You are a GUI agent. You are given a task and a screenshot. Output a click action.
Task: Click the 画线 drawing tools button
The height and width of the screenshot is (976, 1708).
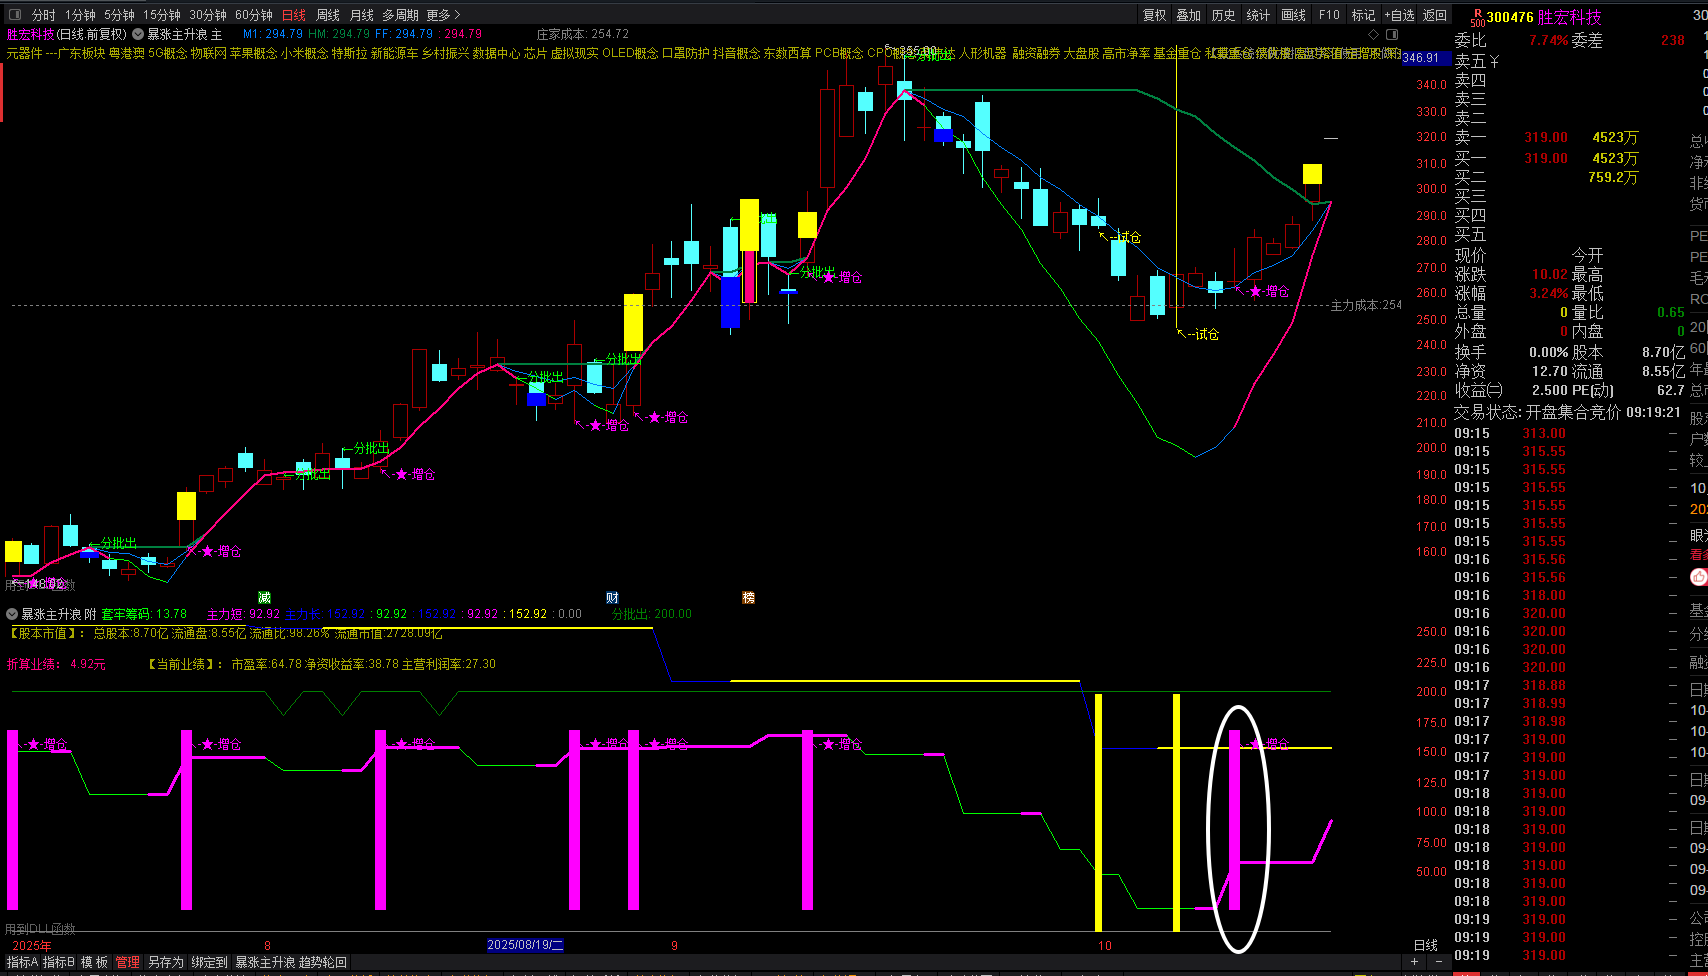pyautogui.click(x=1294, y=15)
